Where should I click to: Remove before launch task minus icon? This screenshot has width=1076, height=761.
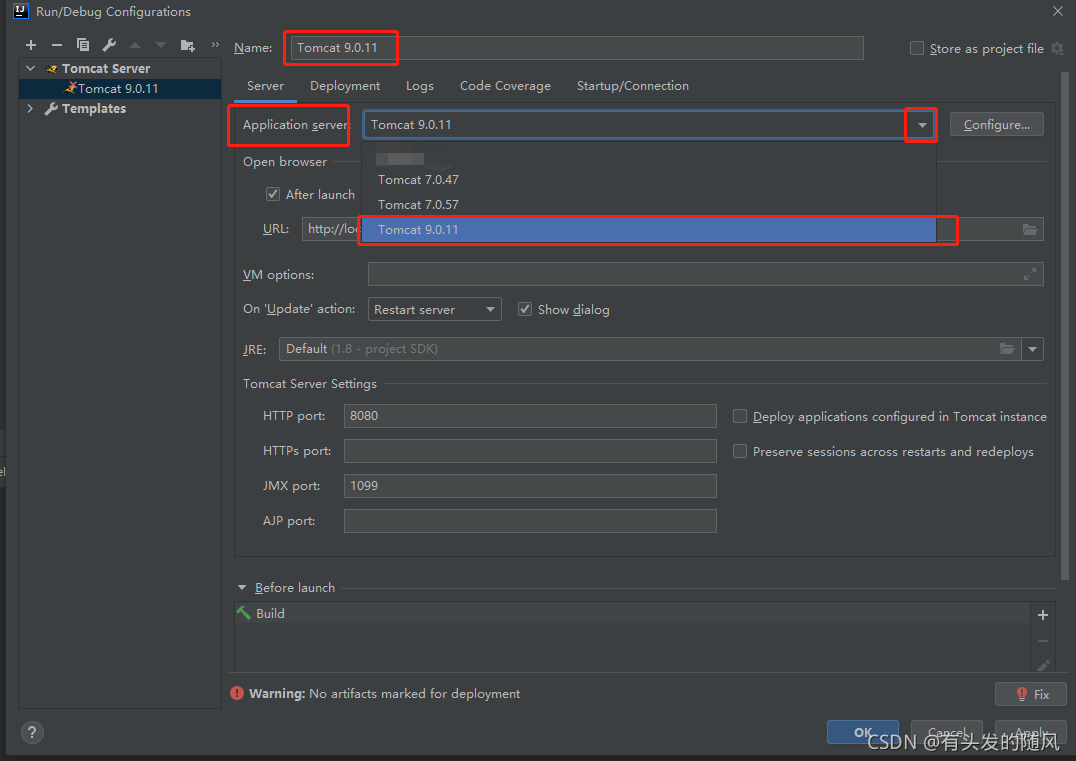[x=1043, y=641]
